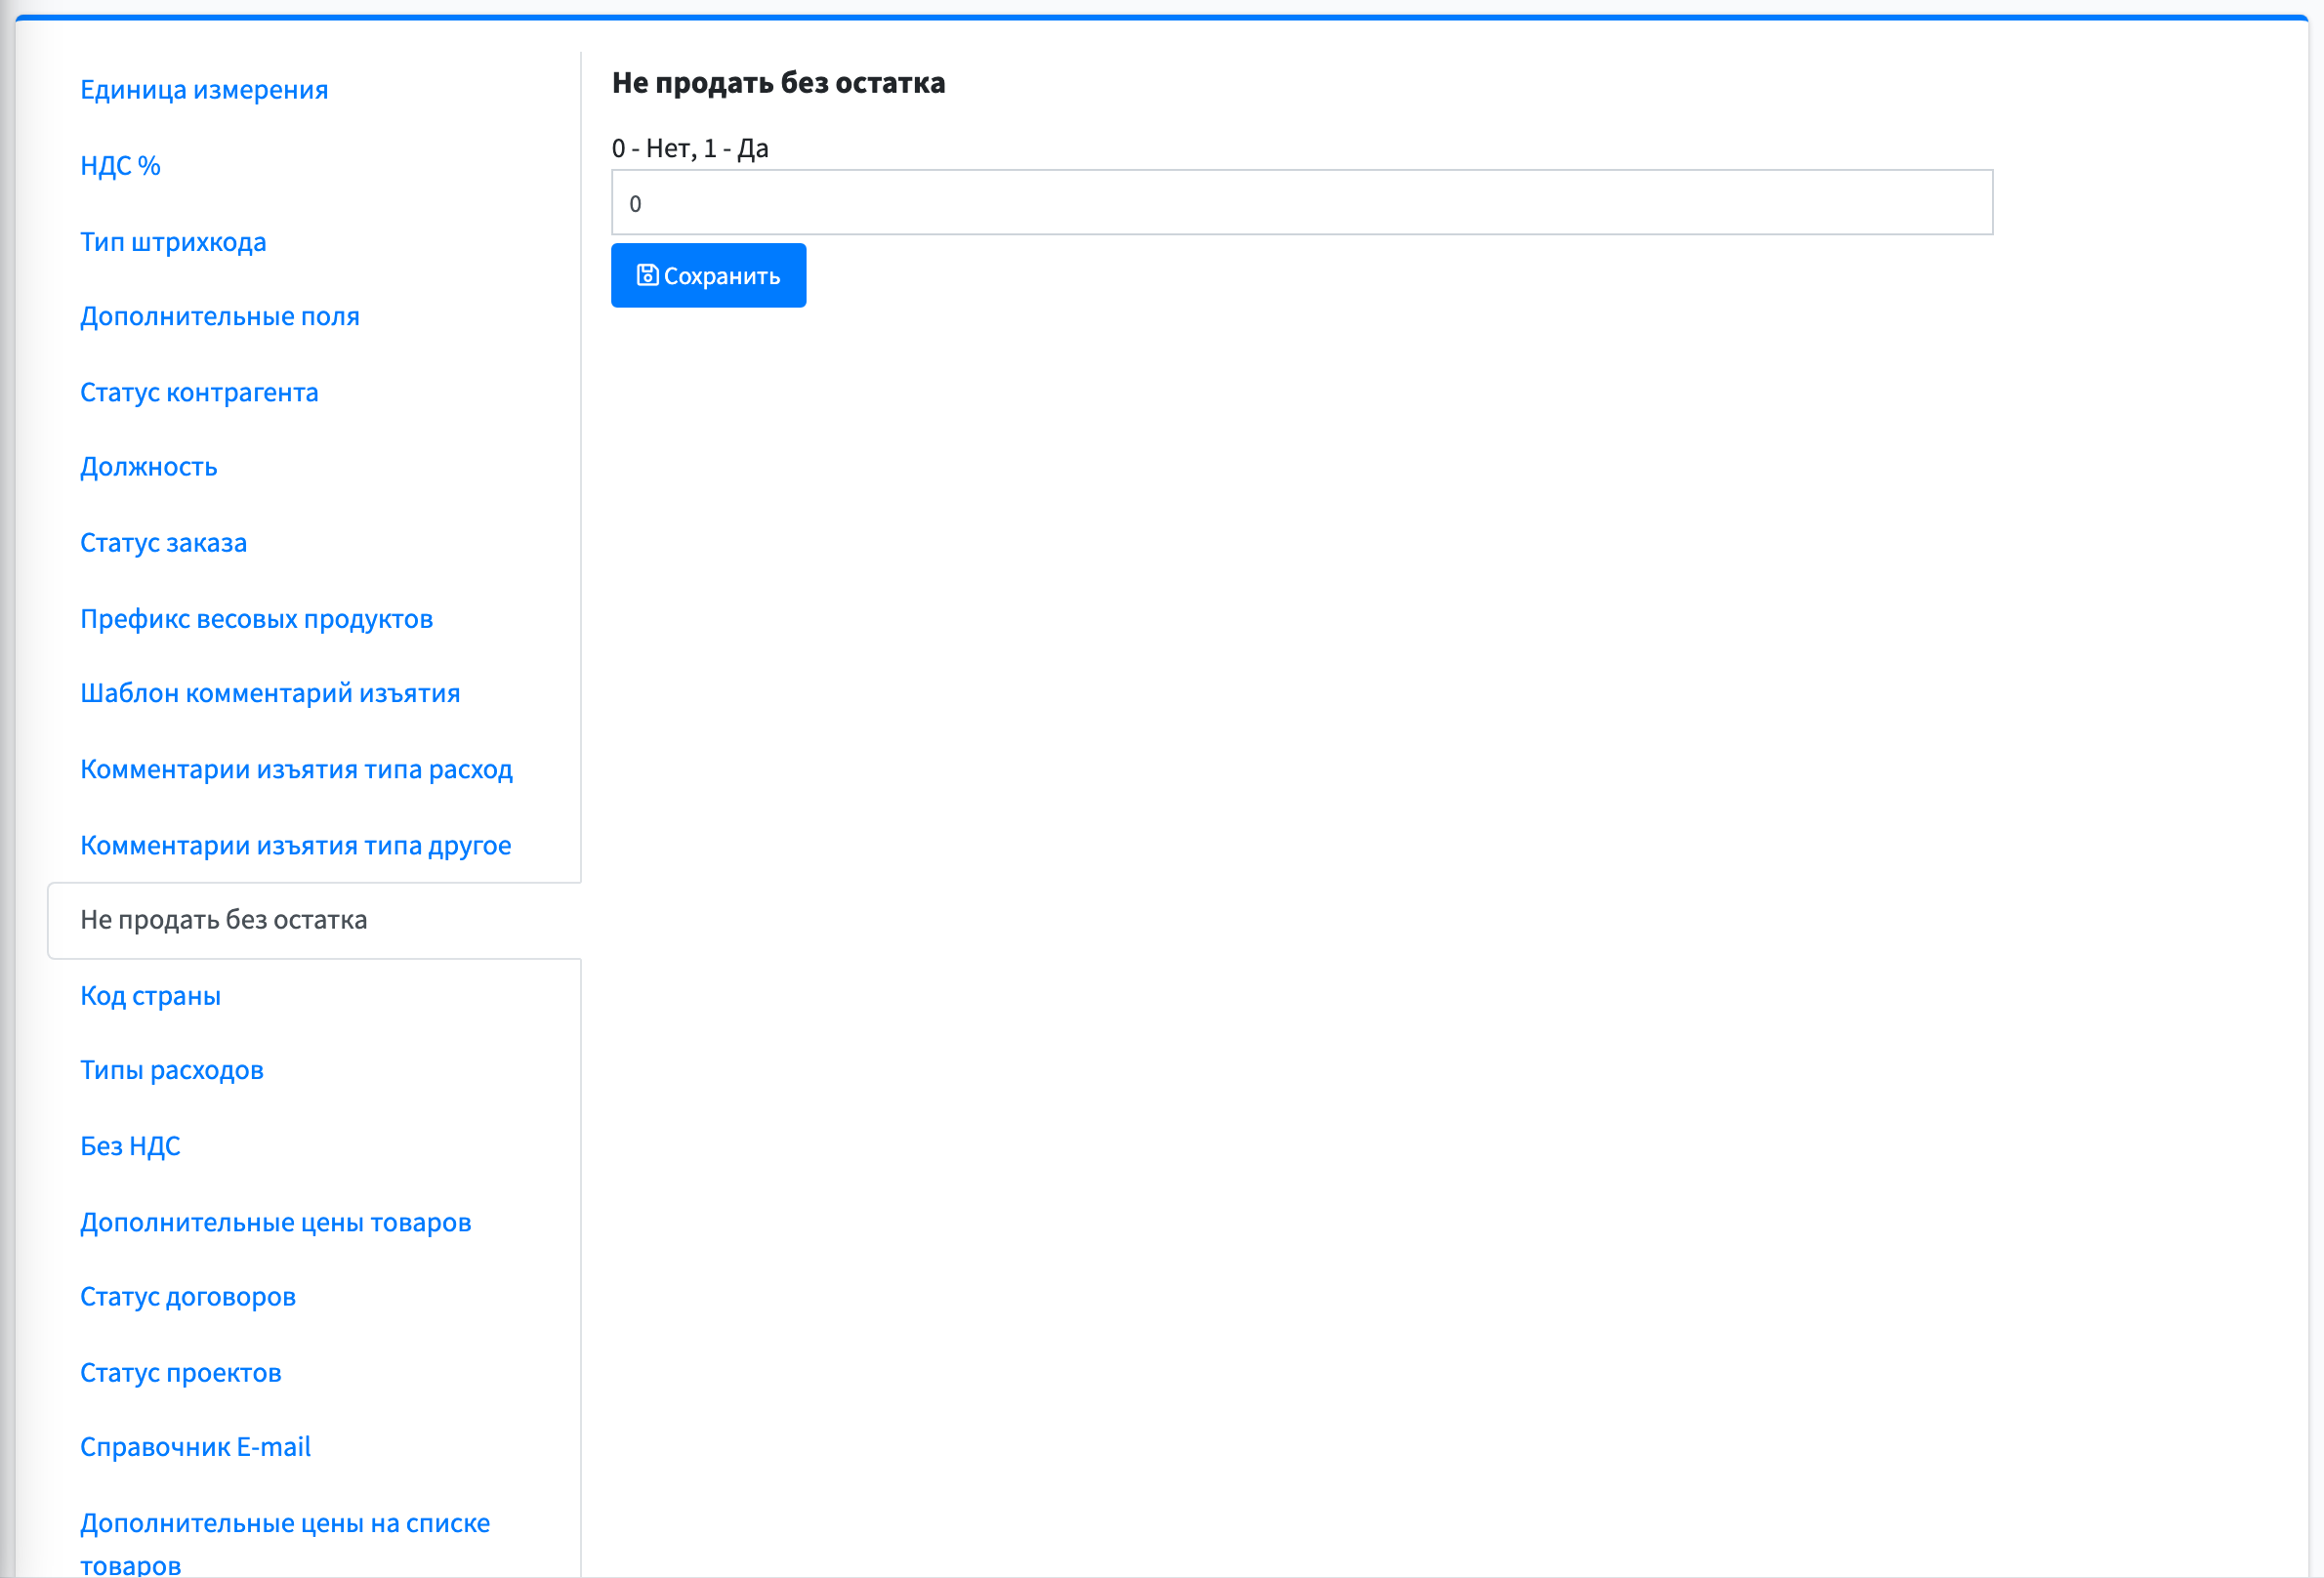Click the Сохранить button
Viewport: 2324px width, 1578px height.
pos(708,275)
